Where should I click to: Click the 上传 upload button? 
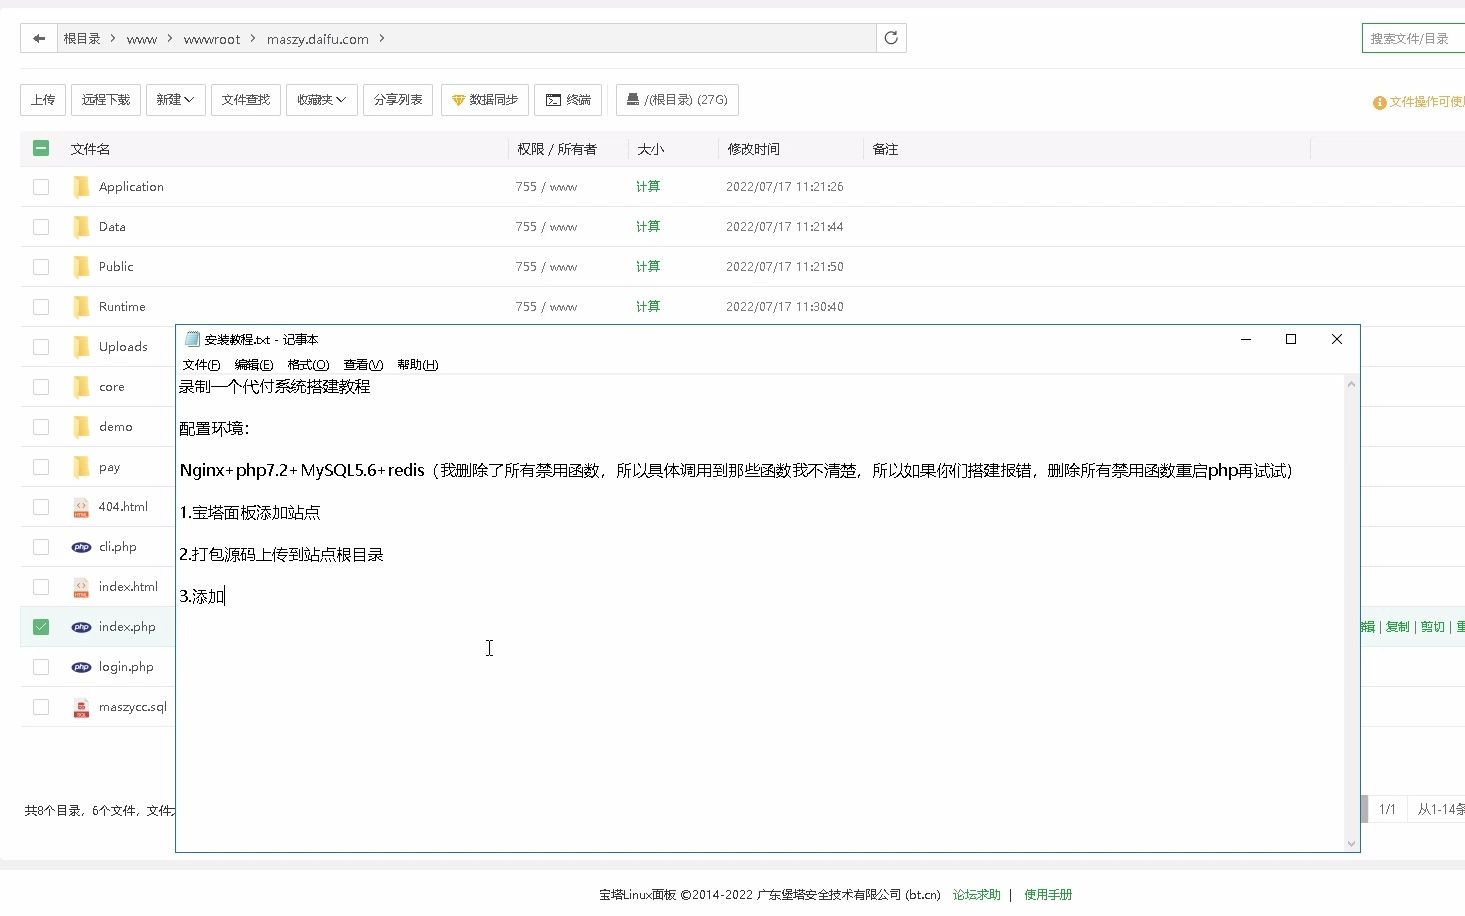pos(43,100)
